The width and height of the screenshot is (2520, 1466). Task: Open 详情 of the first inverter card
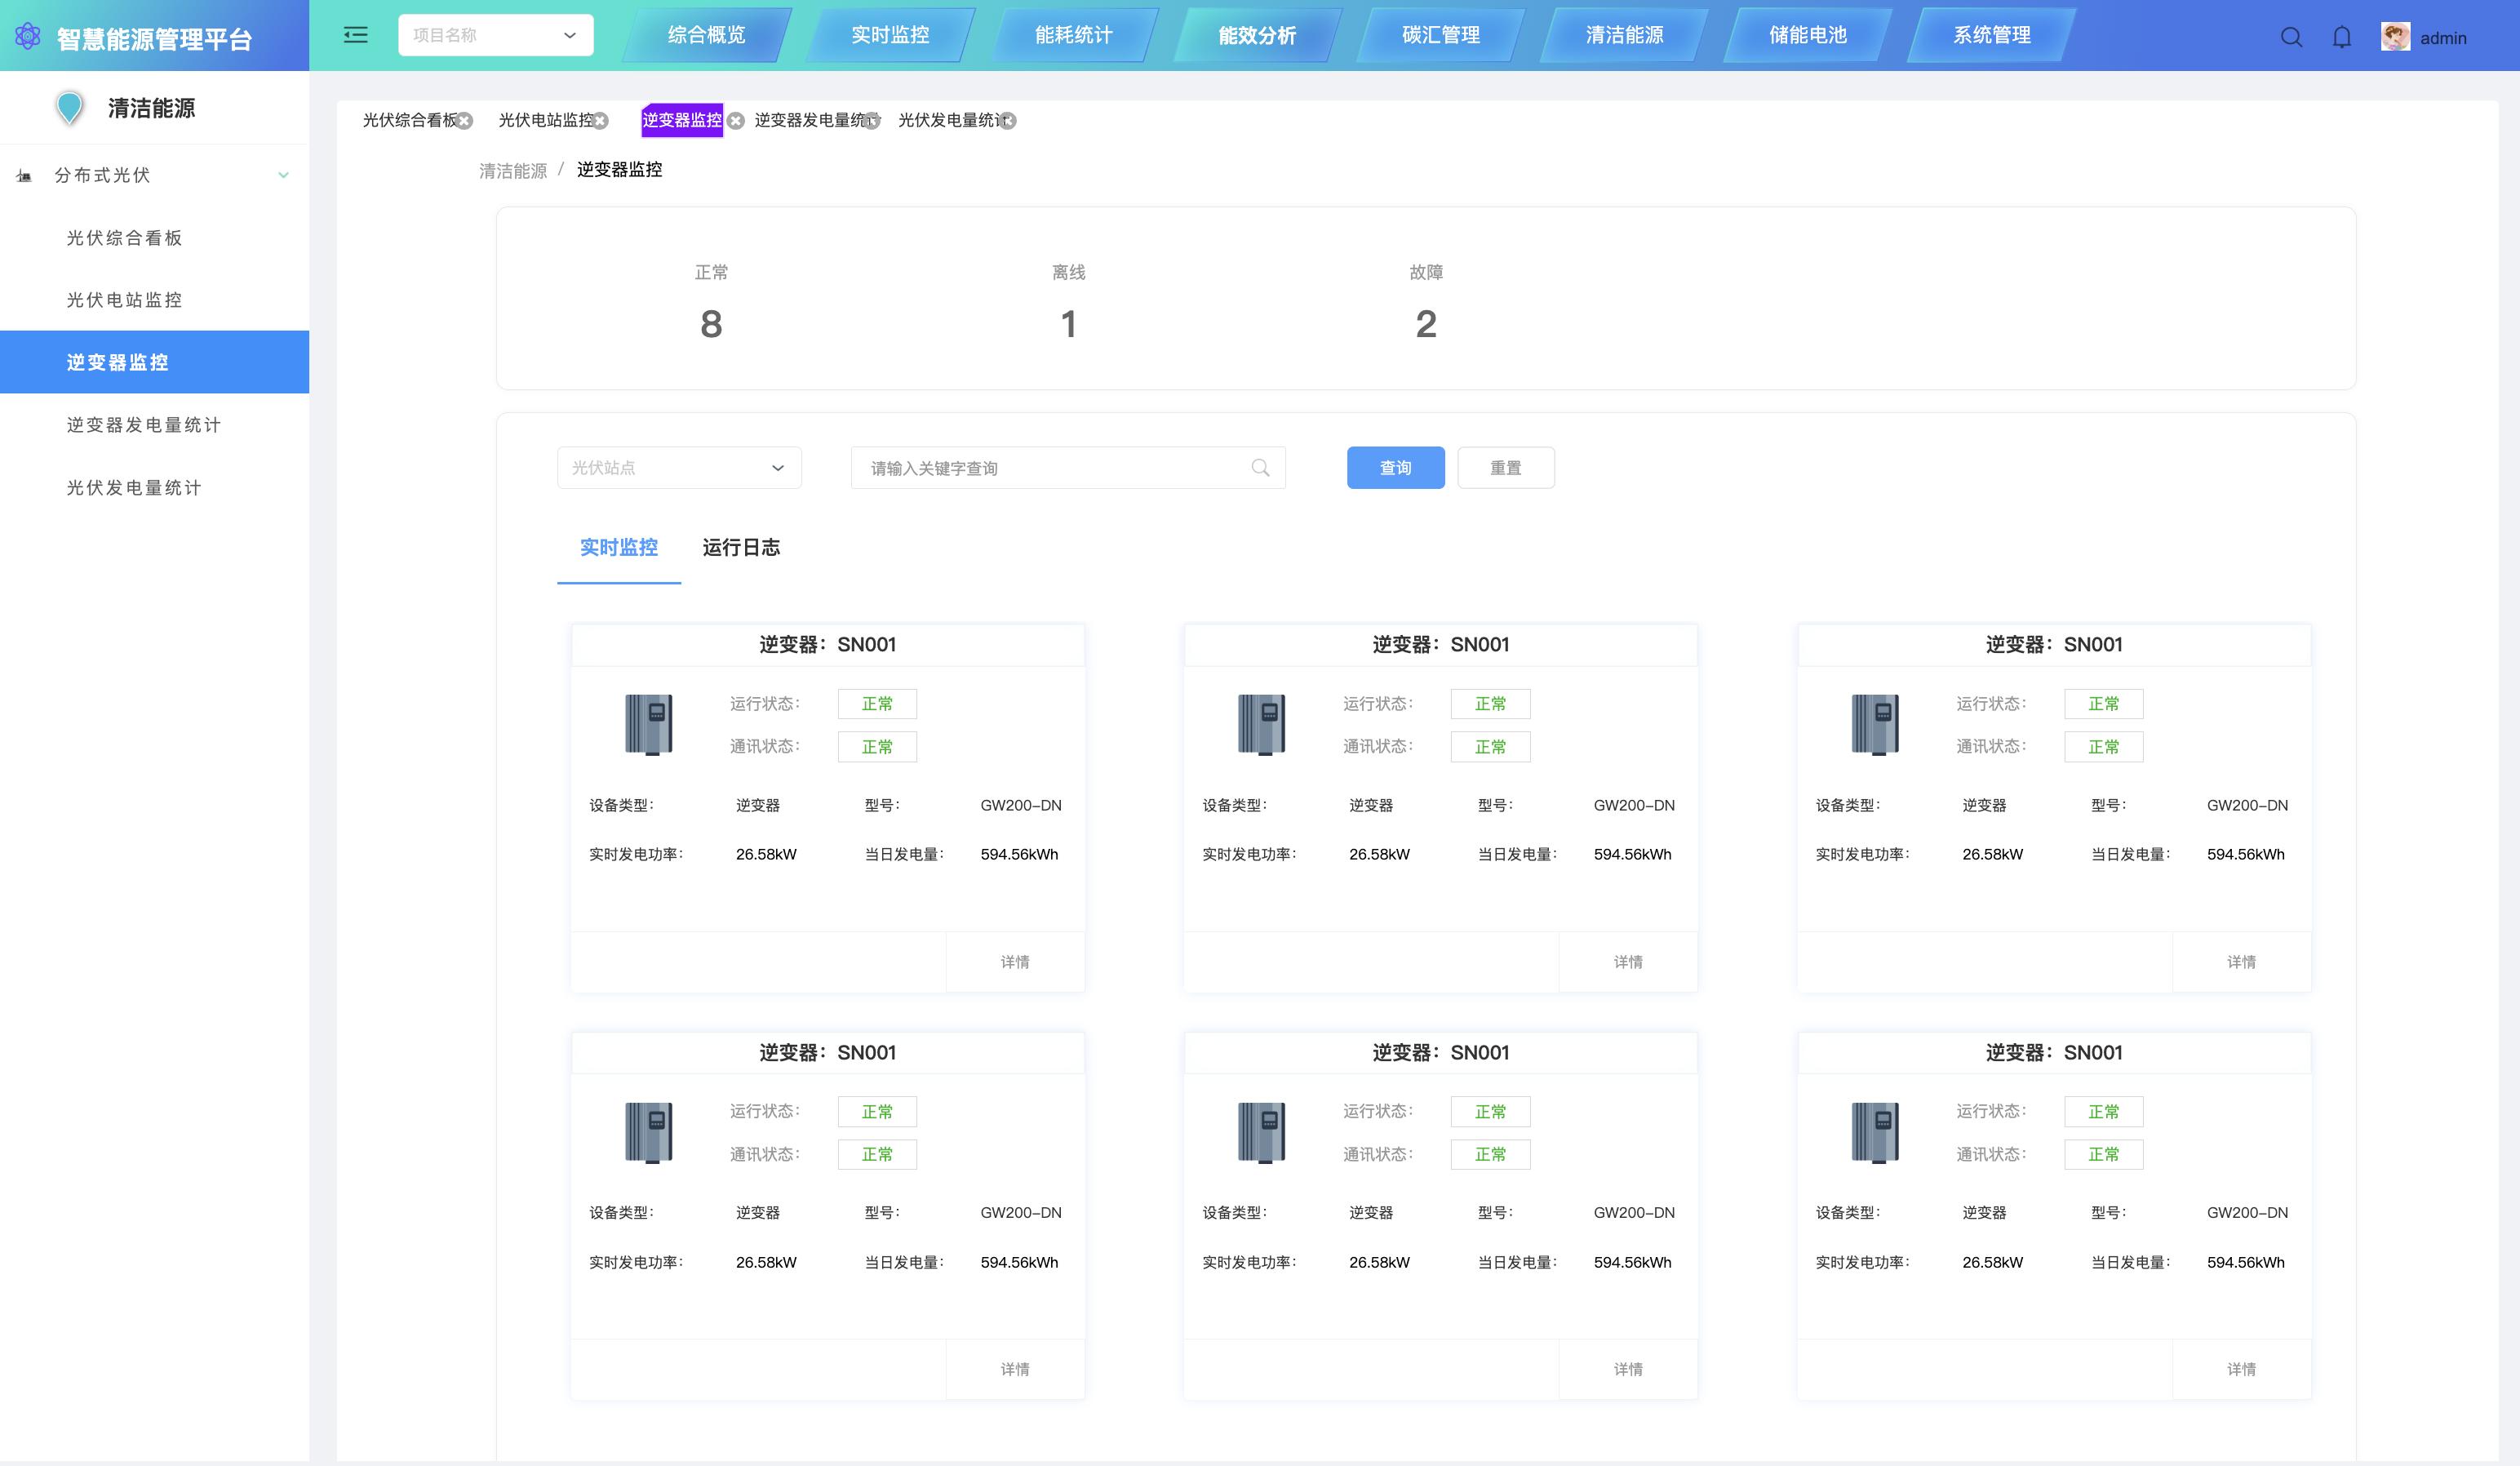[1014, 962]
